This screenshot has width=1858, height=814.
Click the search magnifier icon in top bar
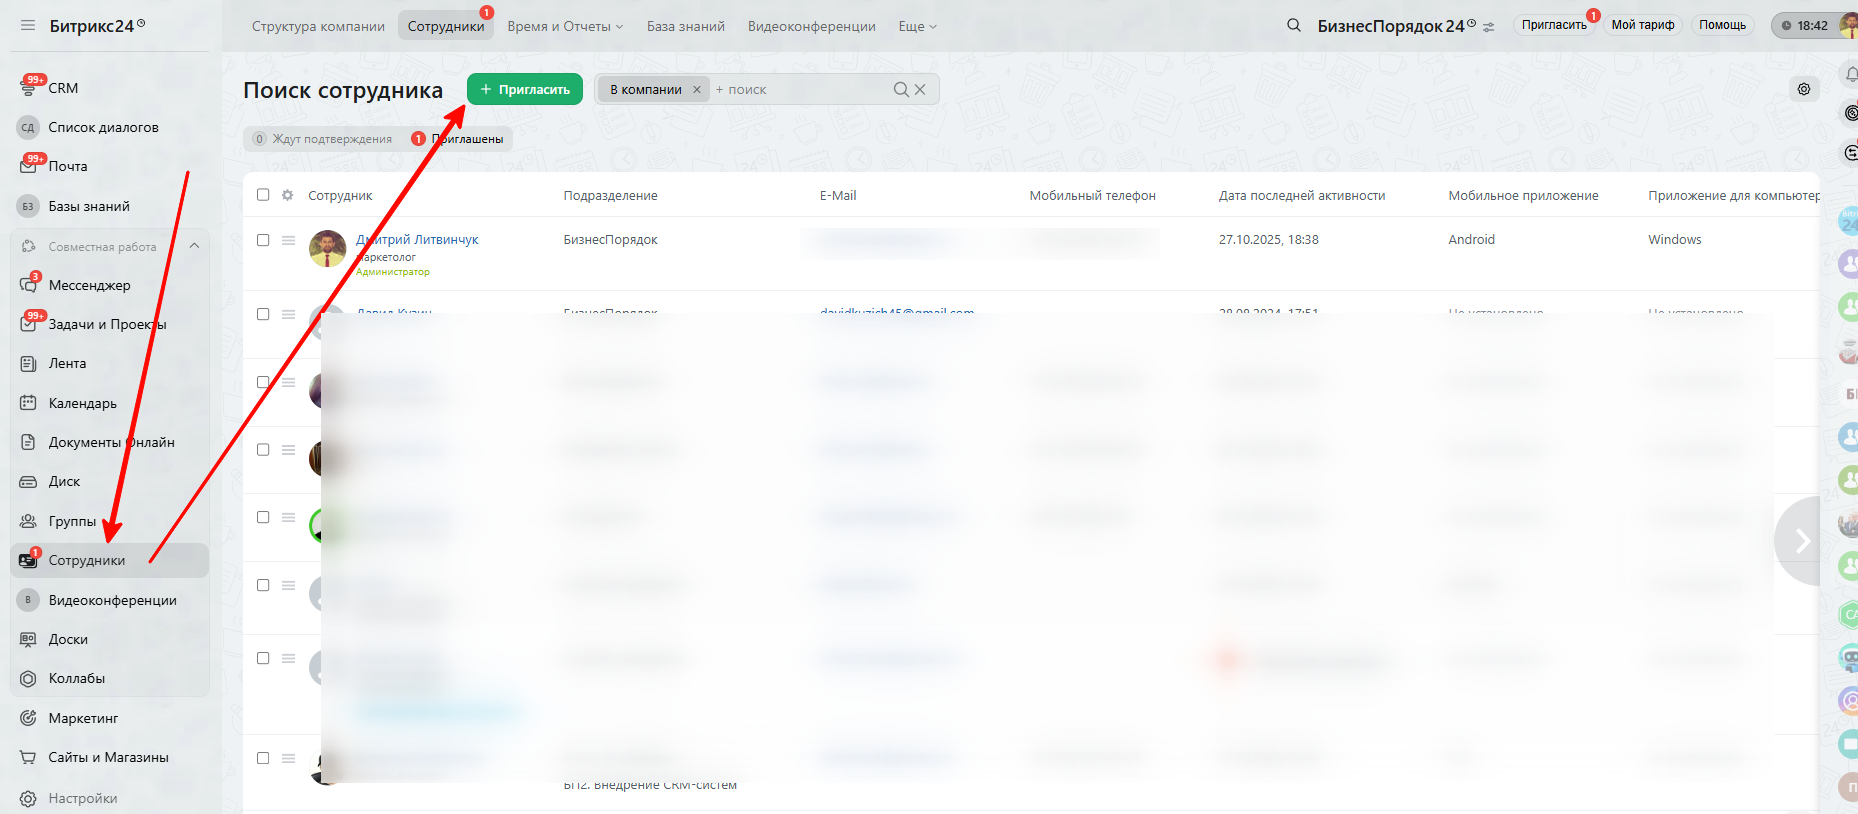(1293, 26)
